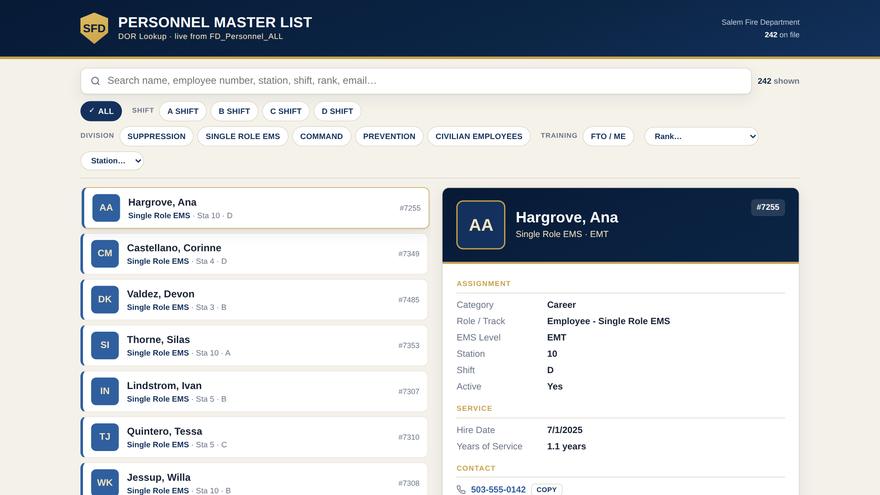Click employee number #7349 in list
Screen dimensions: 880x495
pos(409,254)
